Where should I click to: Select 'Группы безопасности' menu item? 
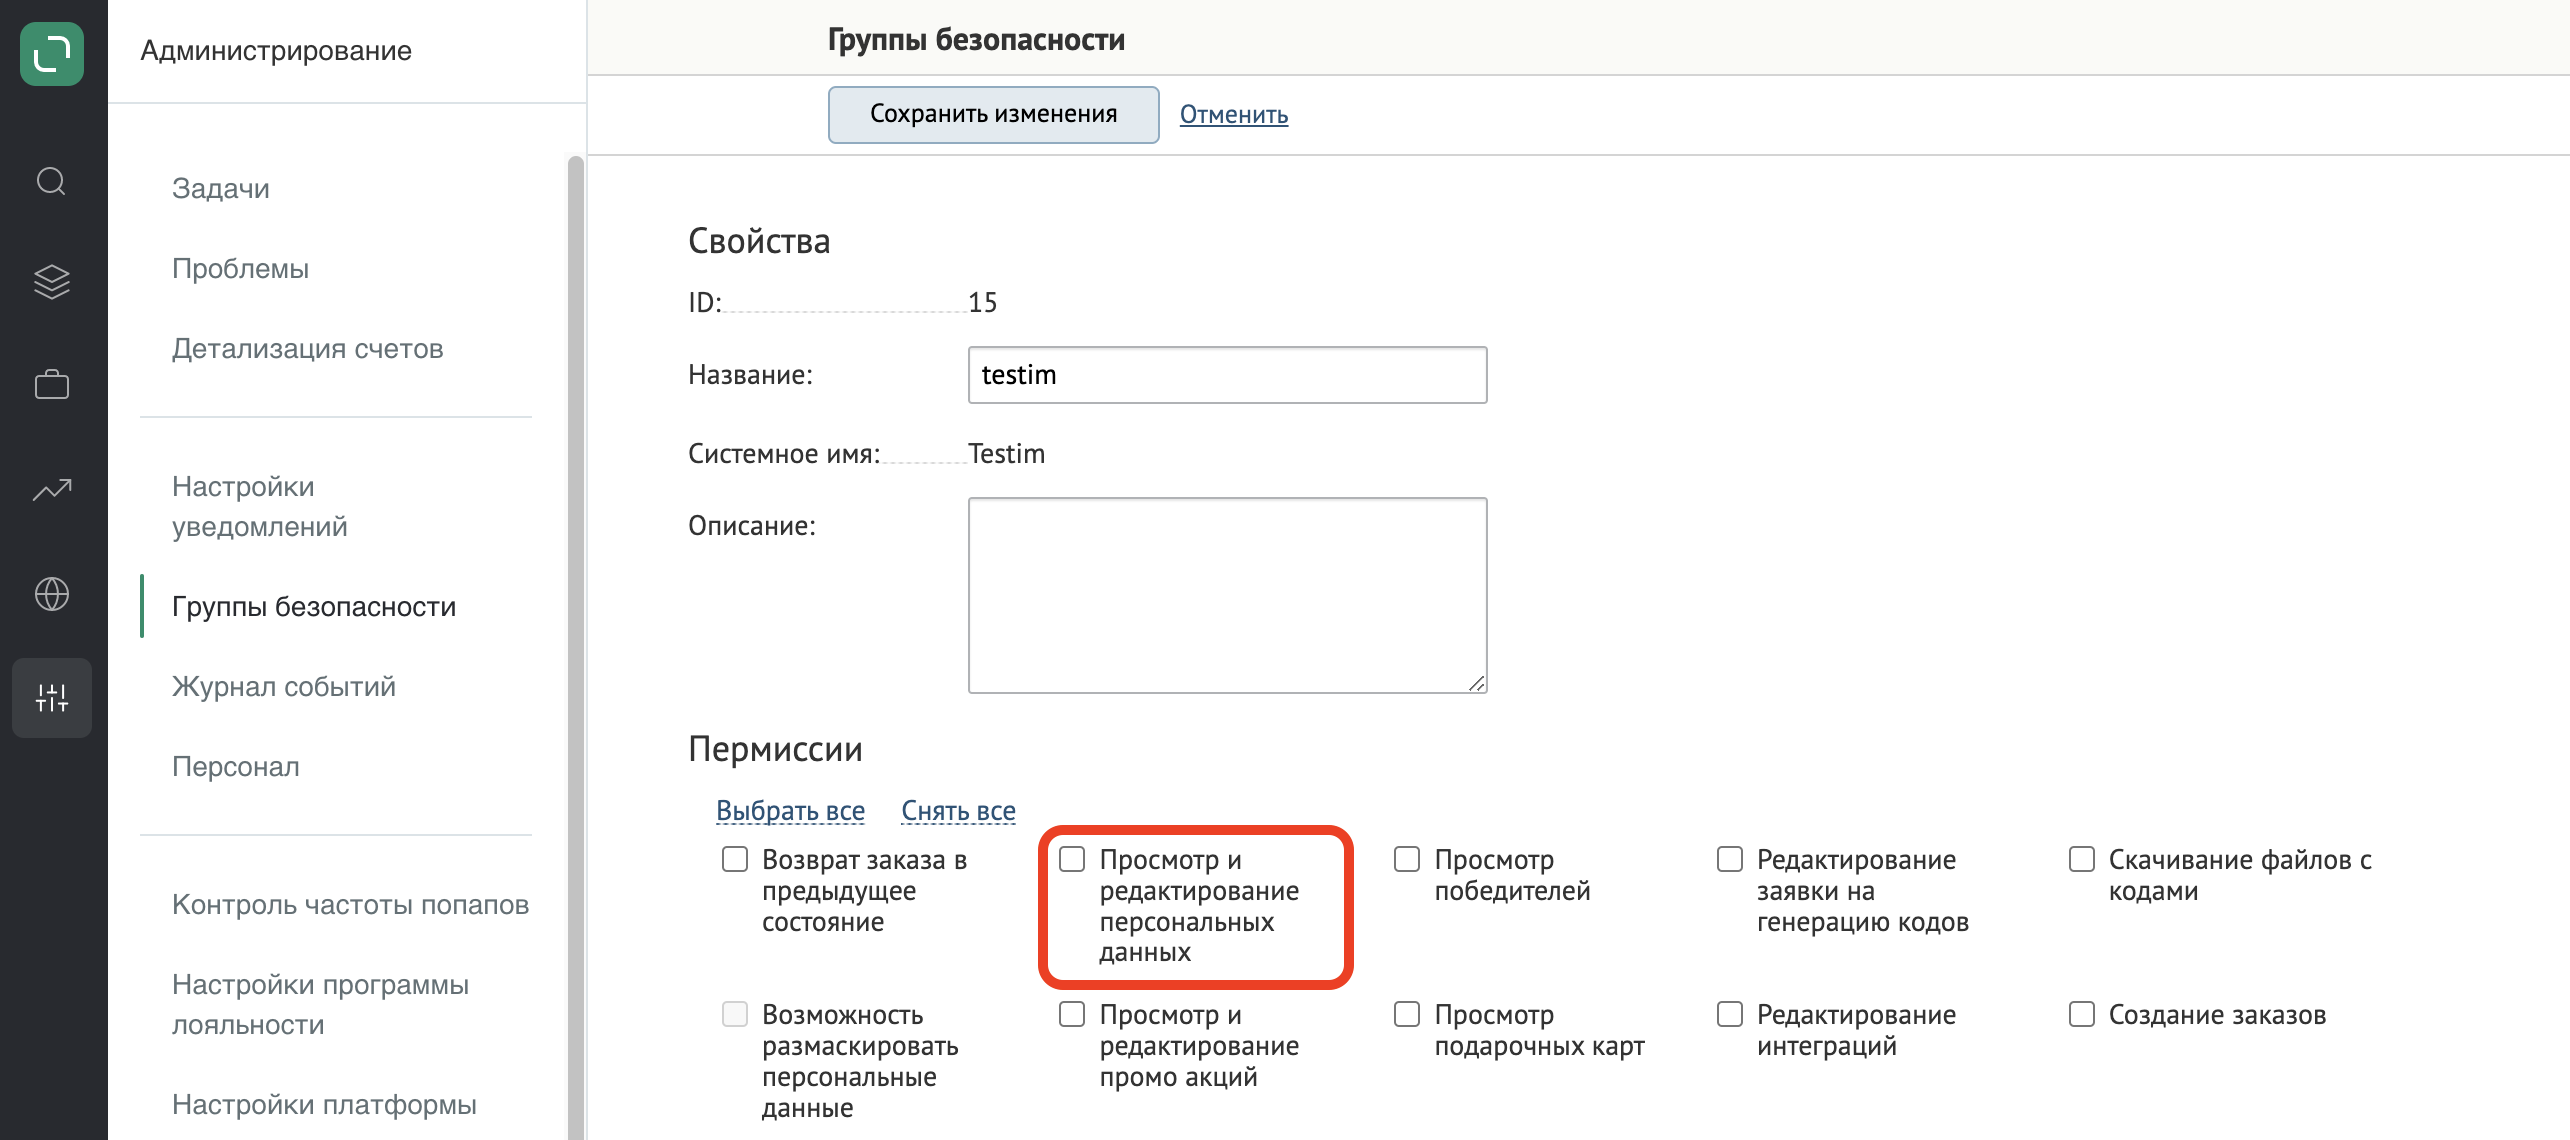pyautogui.click(x=314, y=606)
